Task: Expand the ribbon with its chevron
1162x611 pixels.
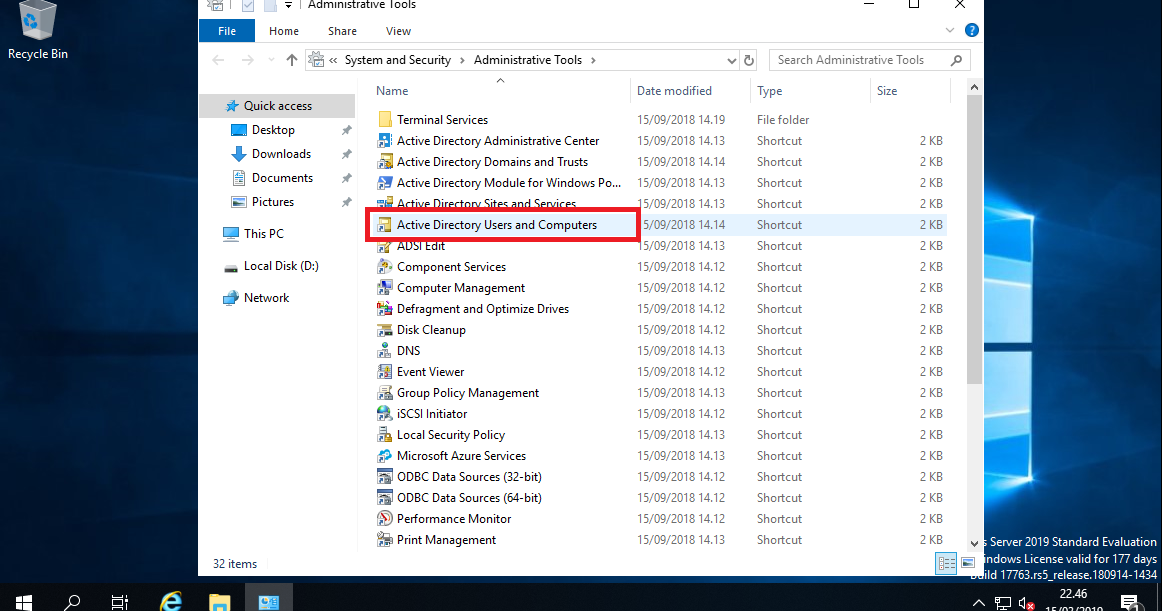Action: (948, 30)
